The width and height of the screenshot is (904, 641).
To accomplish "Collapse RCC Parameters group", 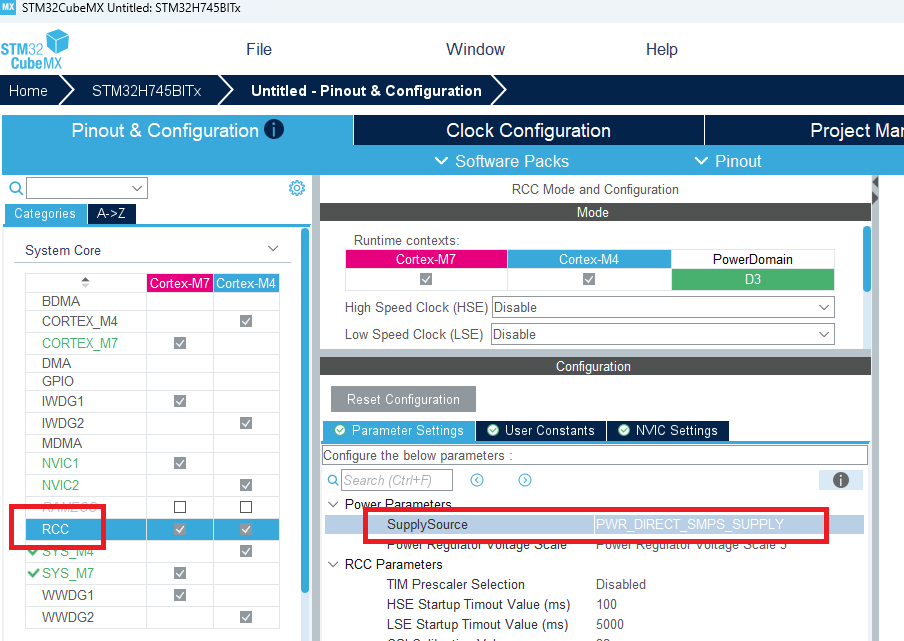I will (x=333, y=564).
